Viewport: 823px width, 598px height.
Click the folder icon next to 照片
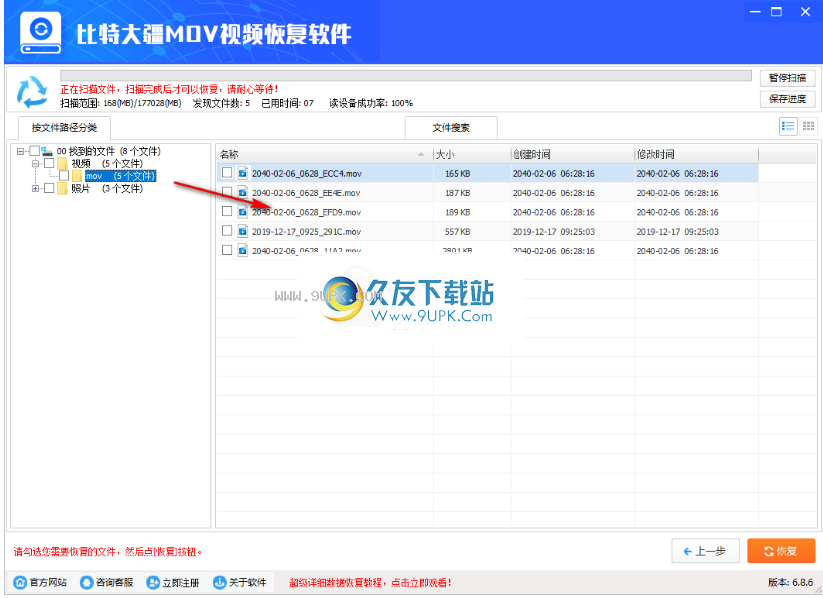(x=62, y=188)
